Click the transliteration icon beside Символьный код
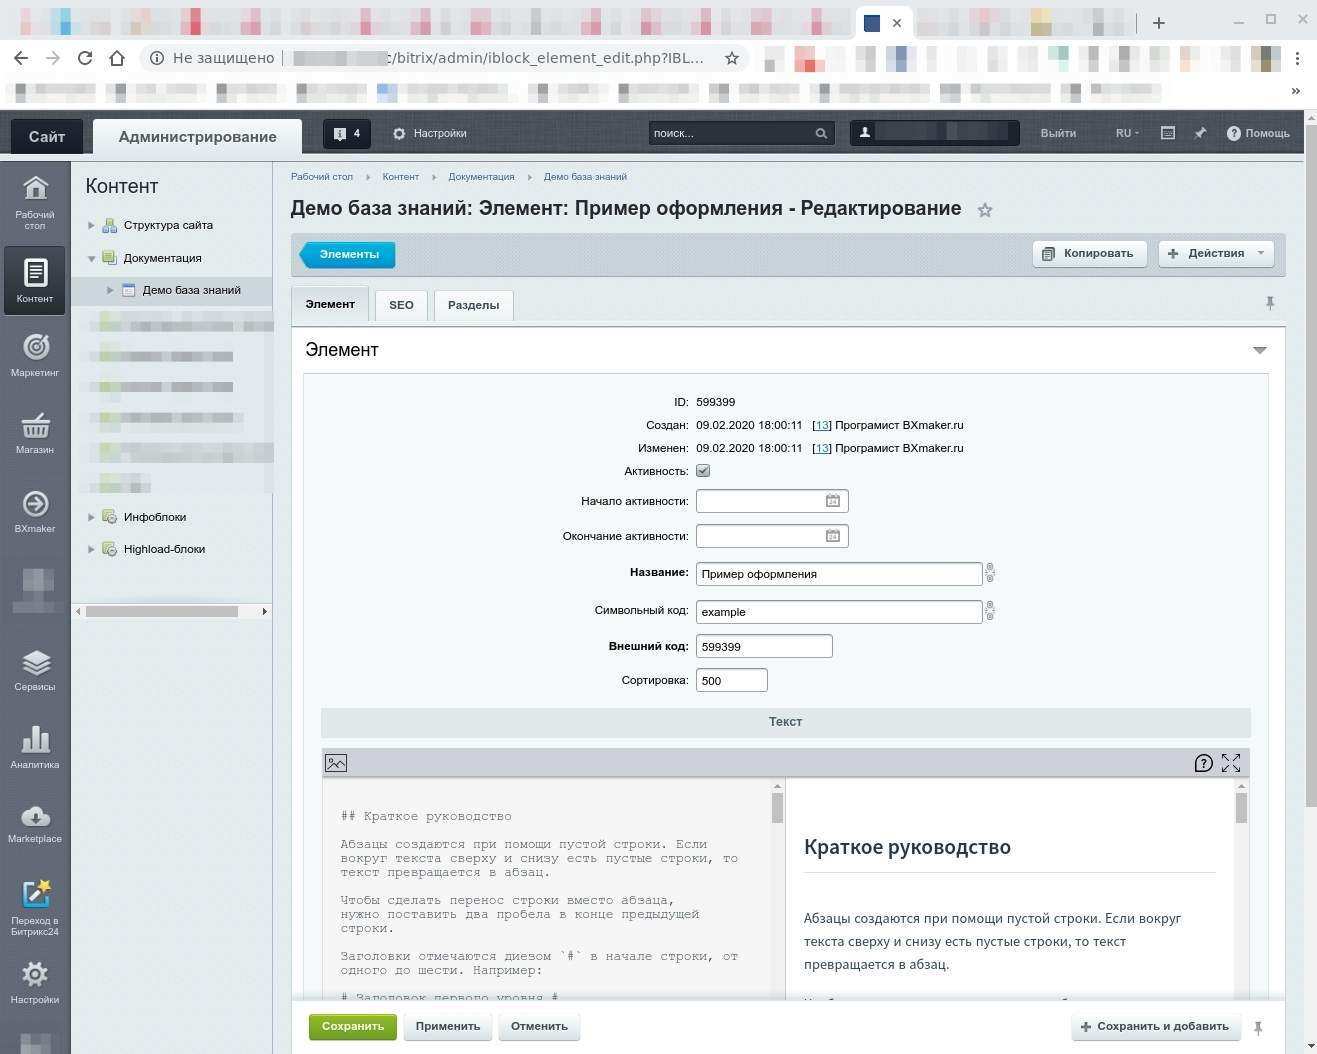Image resolution: width=1317 pixels, height=1054 pixels. (x=989, y=611)
